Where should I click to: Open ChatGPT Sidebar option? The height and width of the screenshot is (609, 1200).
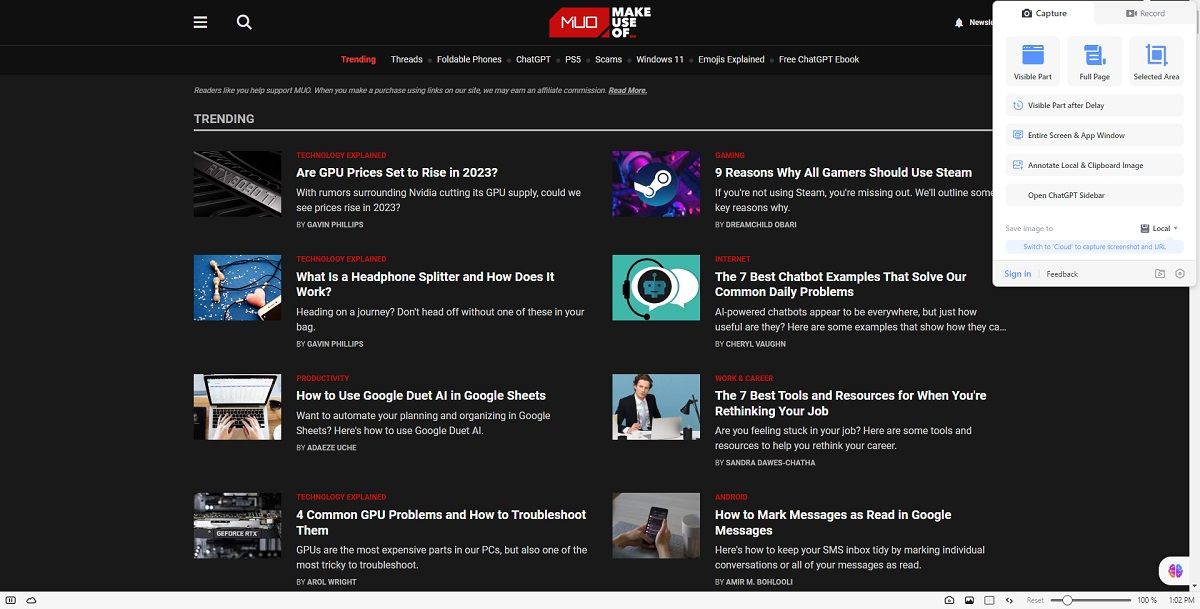click(x=1094, y=195)
